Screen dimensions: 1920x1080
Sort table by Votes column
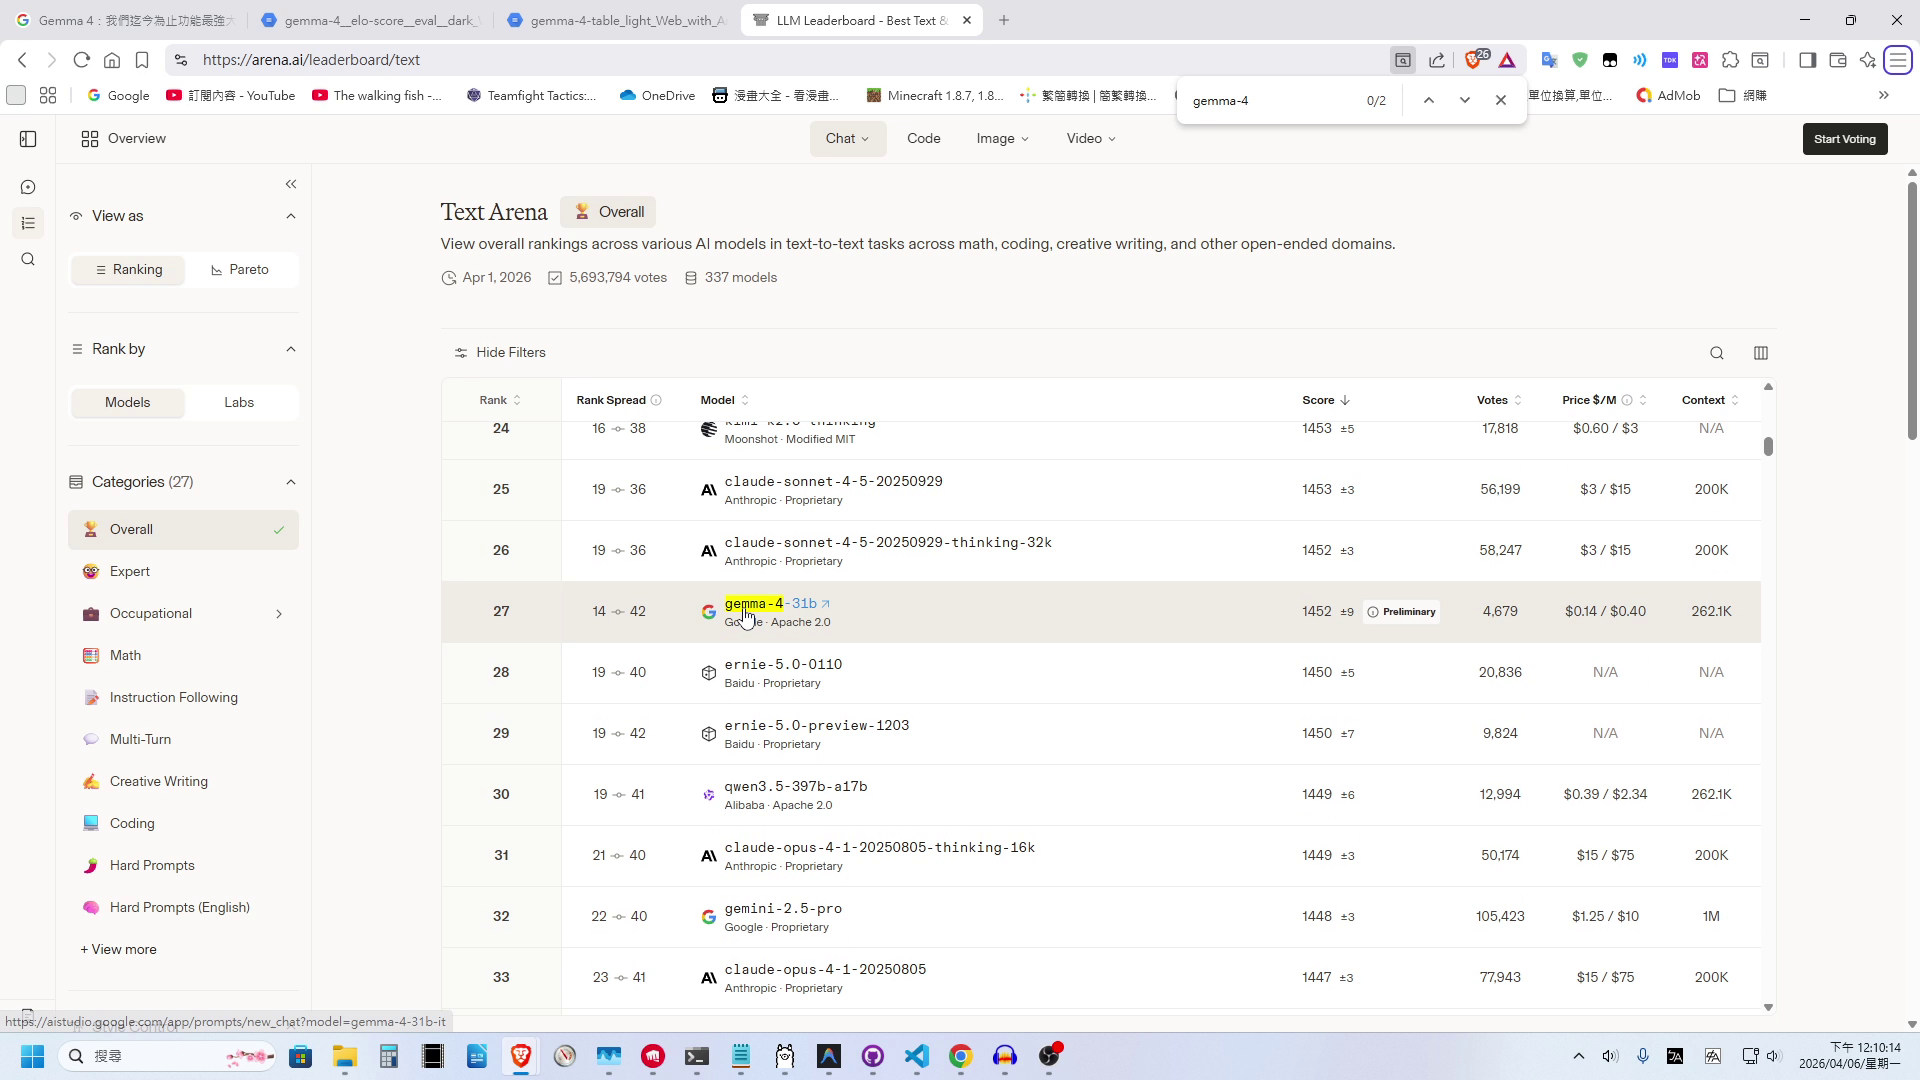tap(1499, 400)
